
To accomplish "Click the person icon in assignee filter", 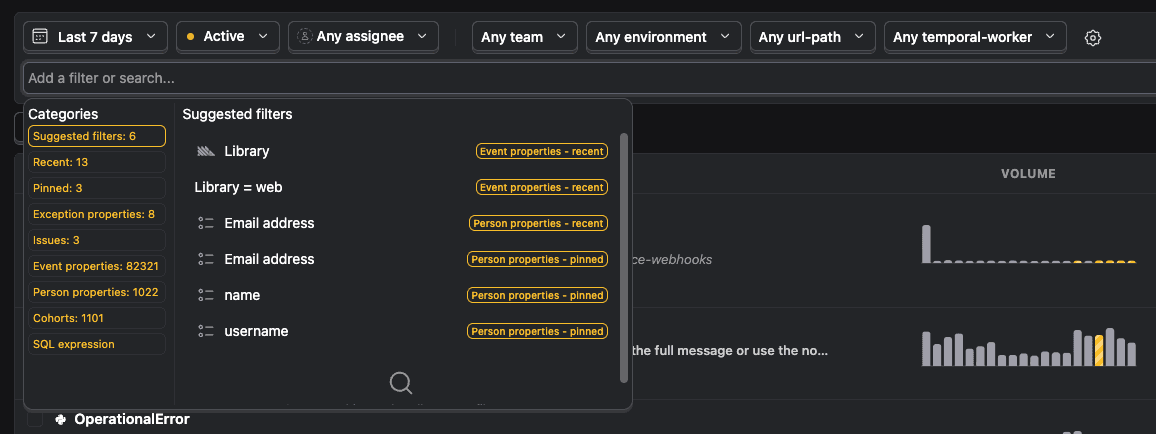I will (x=304, y=36).
